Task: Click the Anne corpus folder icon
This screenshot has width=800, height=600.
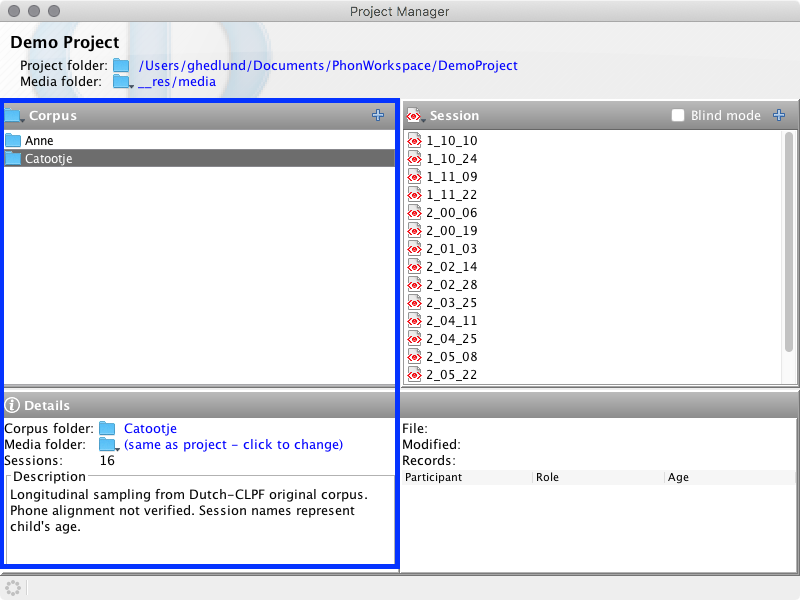Action: click(13, 141)
